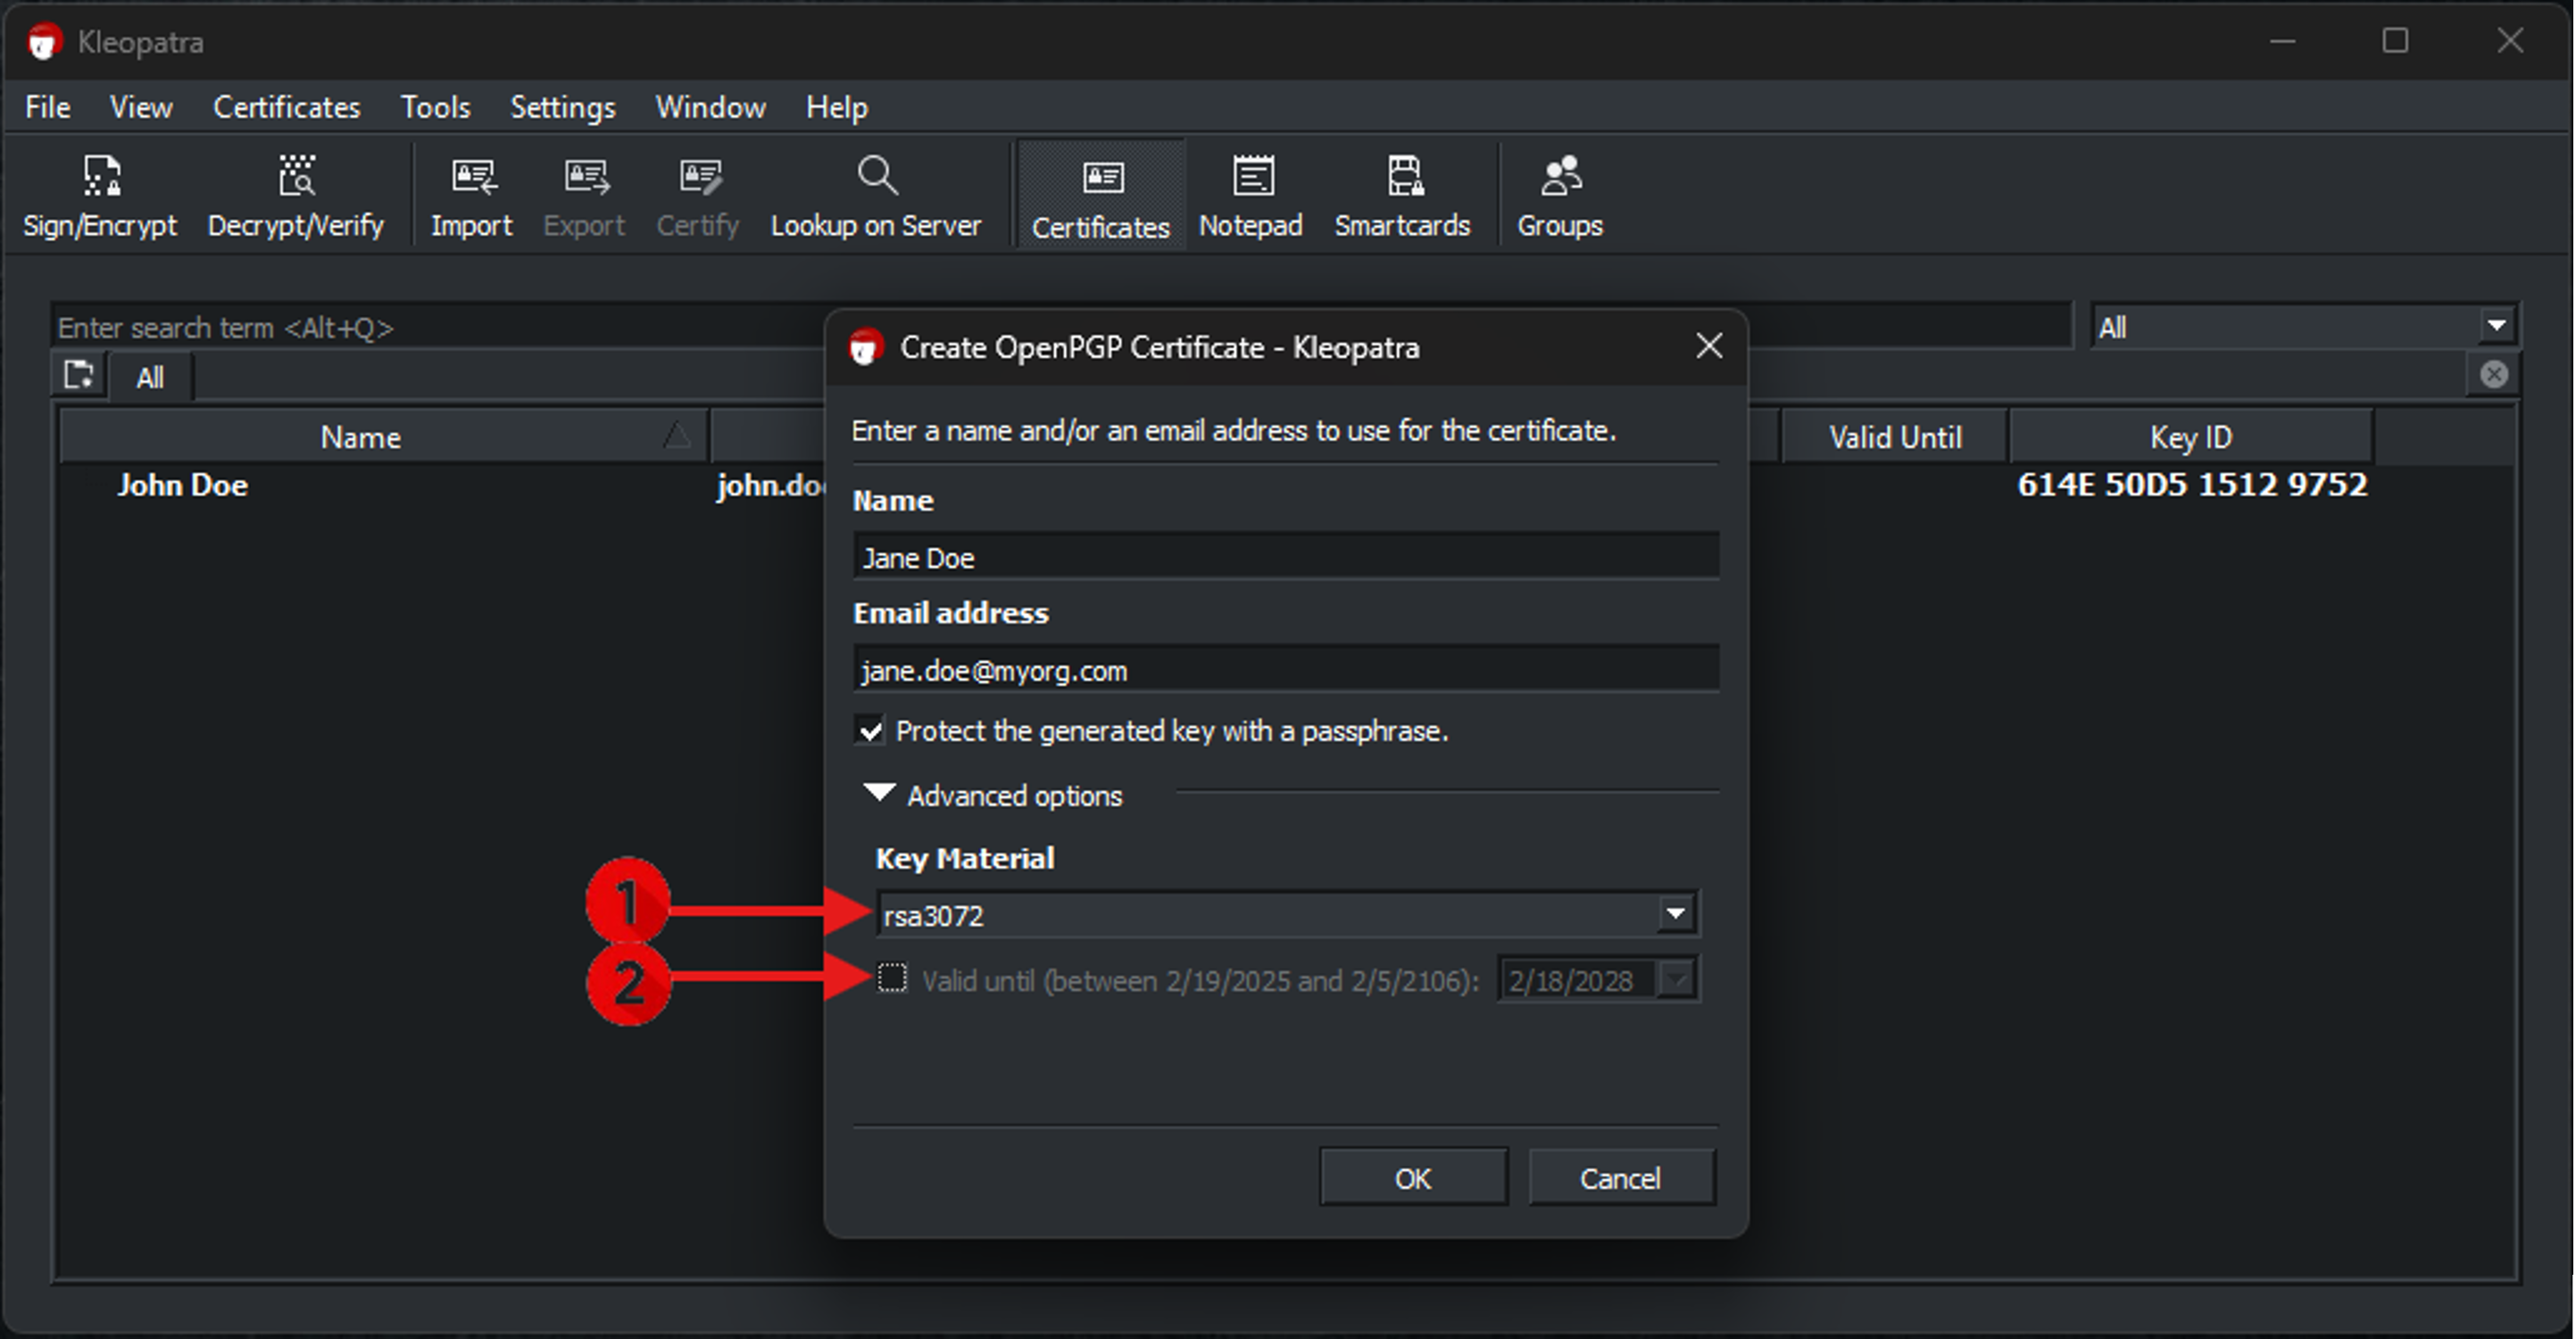Open the Help menu
The image size is (2576, 1339).
click(x=837, y=107)
